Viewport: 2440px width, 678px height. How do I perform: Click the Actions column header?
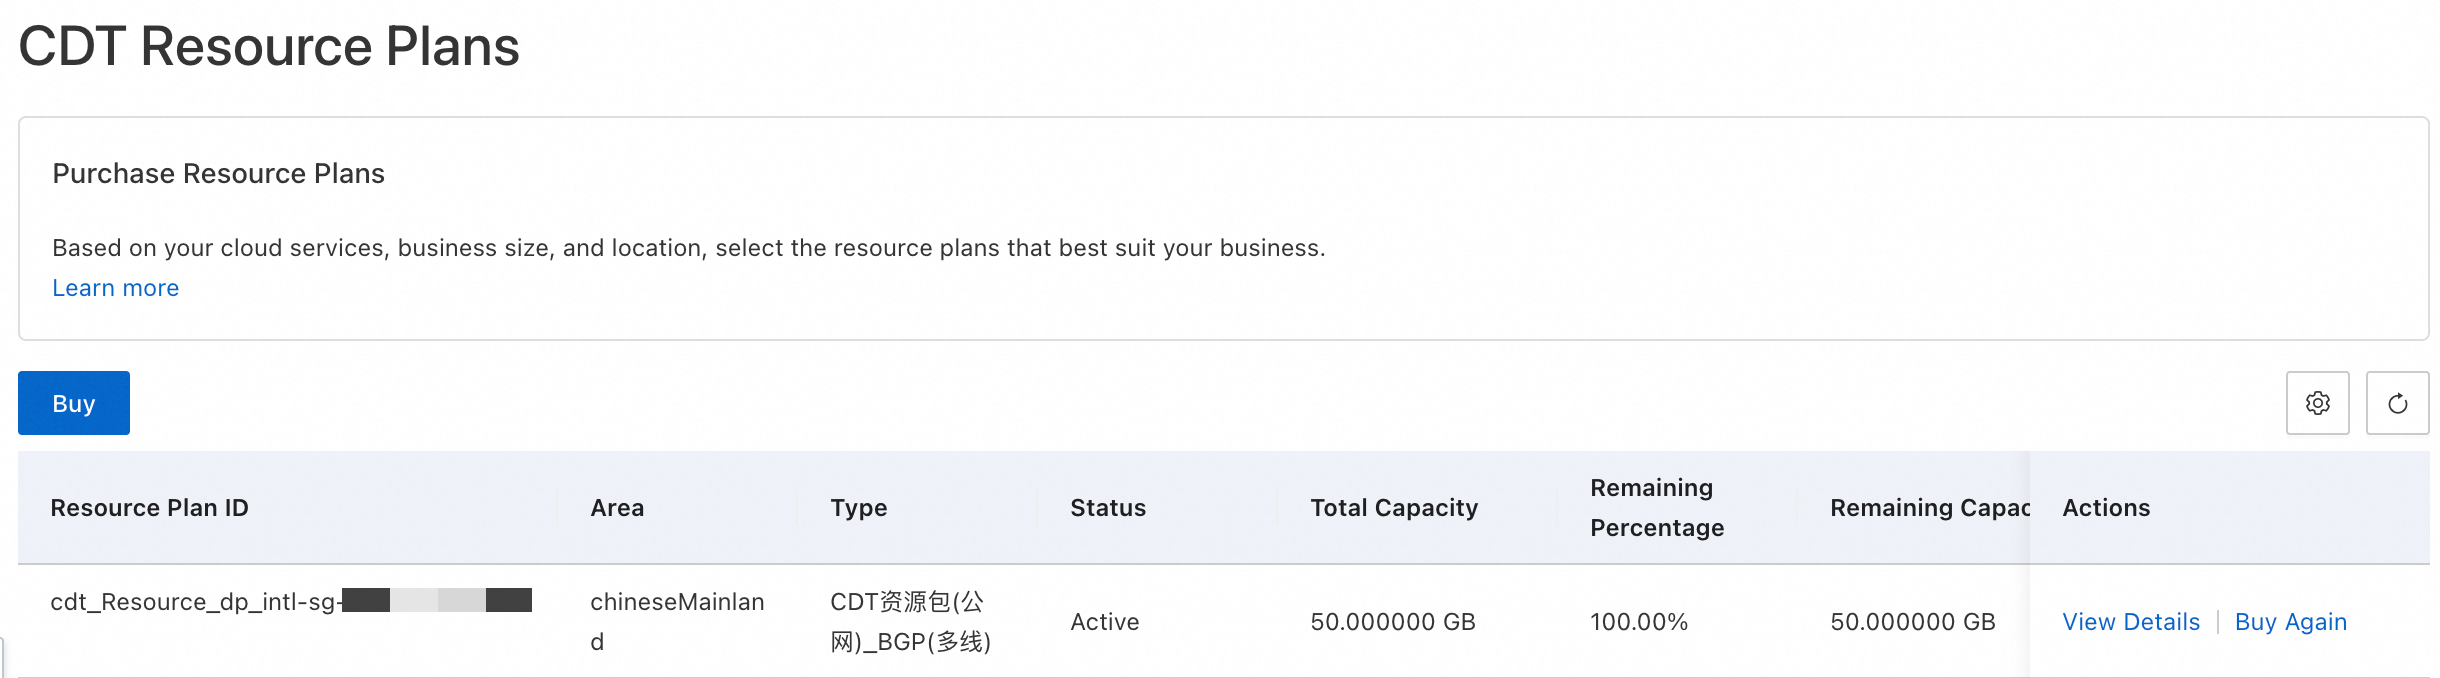point(2106,508)
